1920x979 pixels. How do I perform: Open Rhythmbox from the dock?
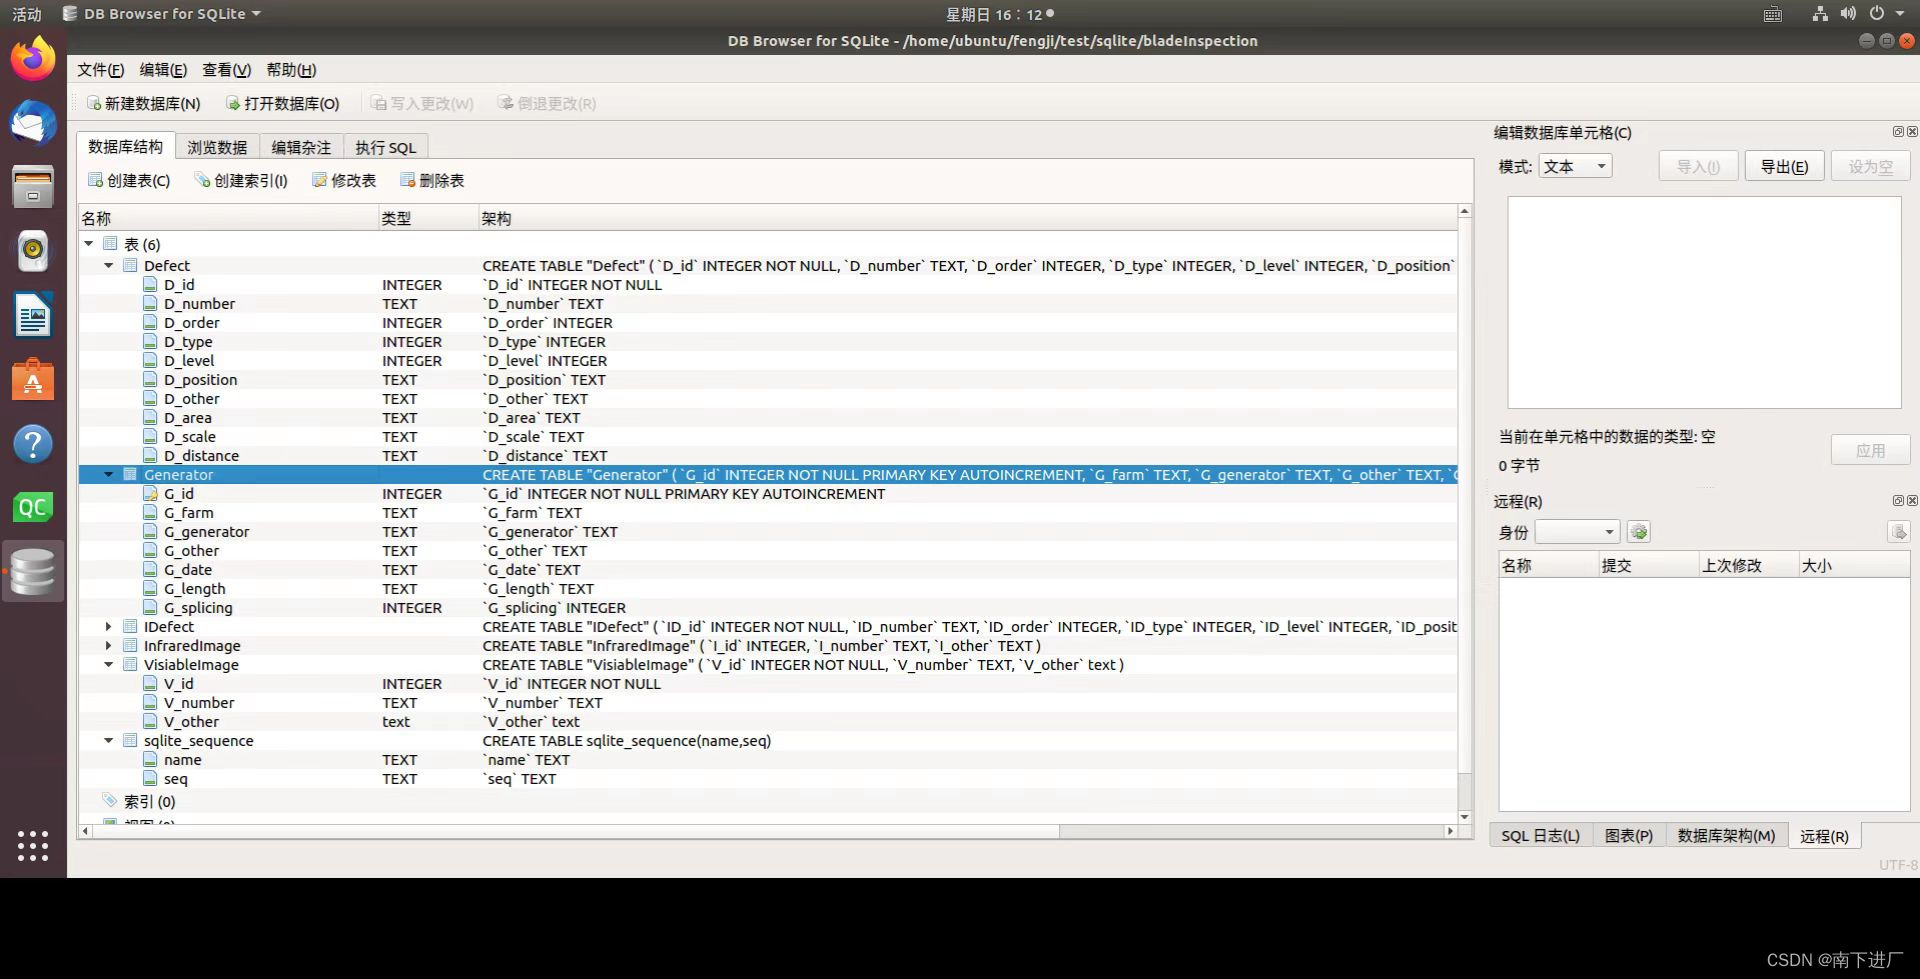point(33,251)
